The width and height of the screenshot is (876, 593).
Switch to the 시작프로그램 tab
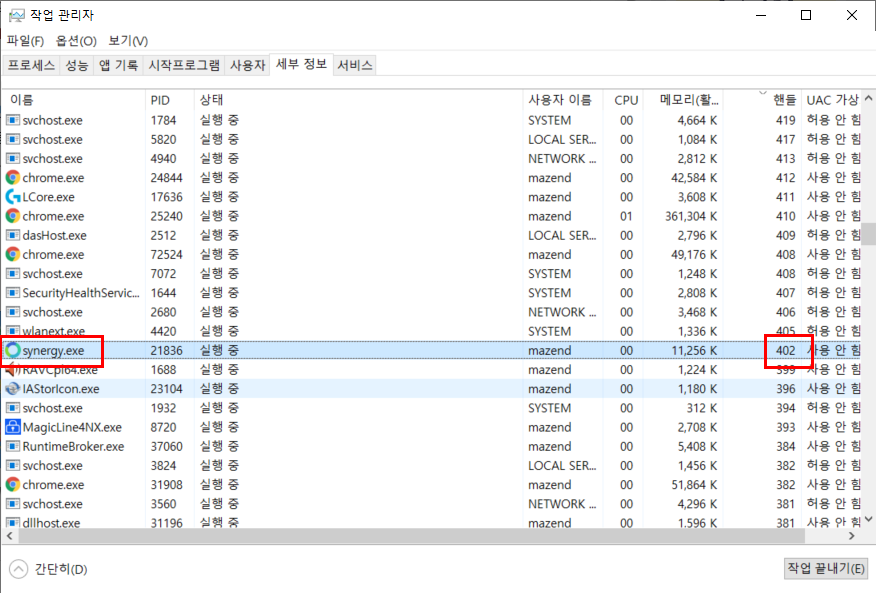184,65
